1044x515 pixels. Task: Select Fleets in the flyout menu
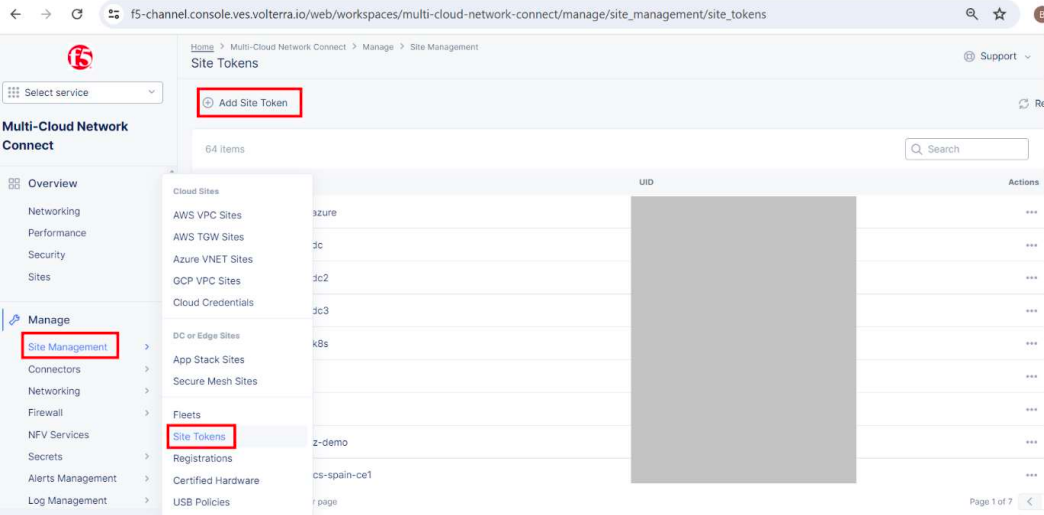click(186, 414)
